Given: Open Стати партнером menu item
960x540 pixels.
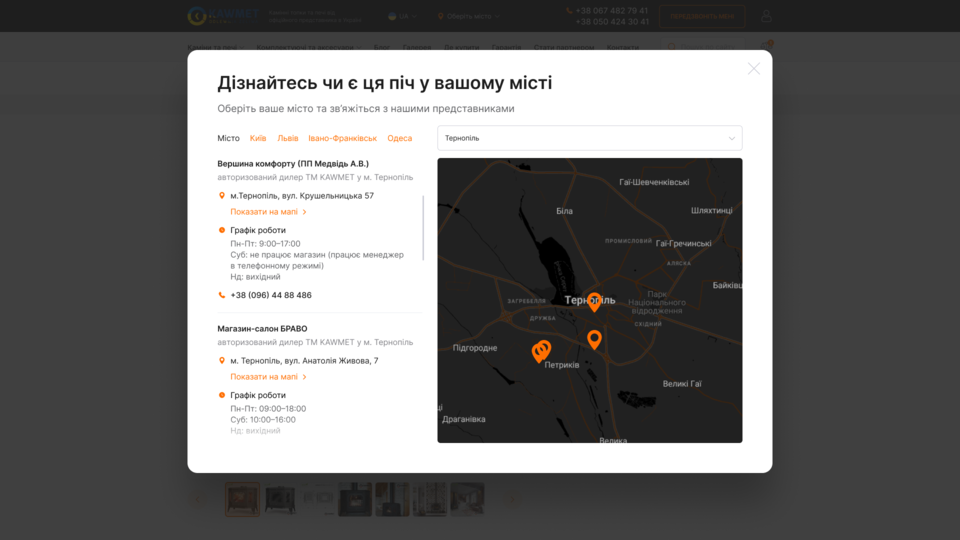Looking at the screenshot, I should point(564,47).
